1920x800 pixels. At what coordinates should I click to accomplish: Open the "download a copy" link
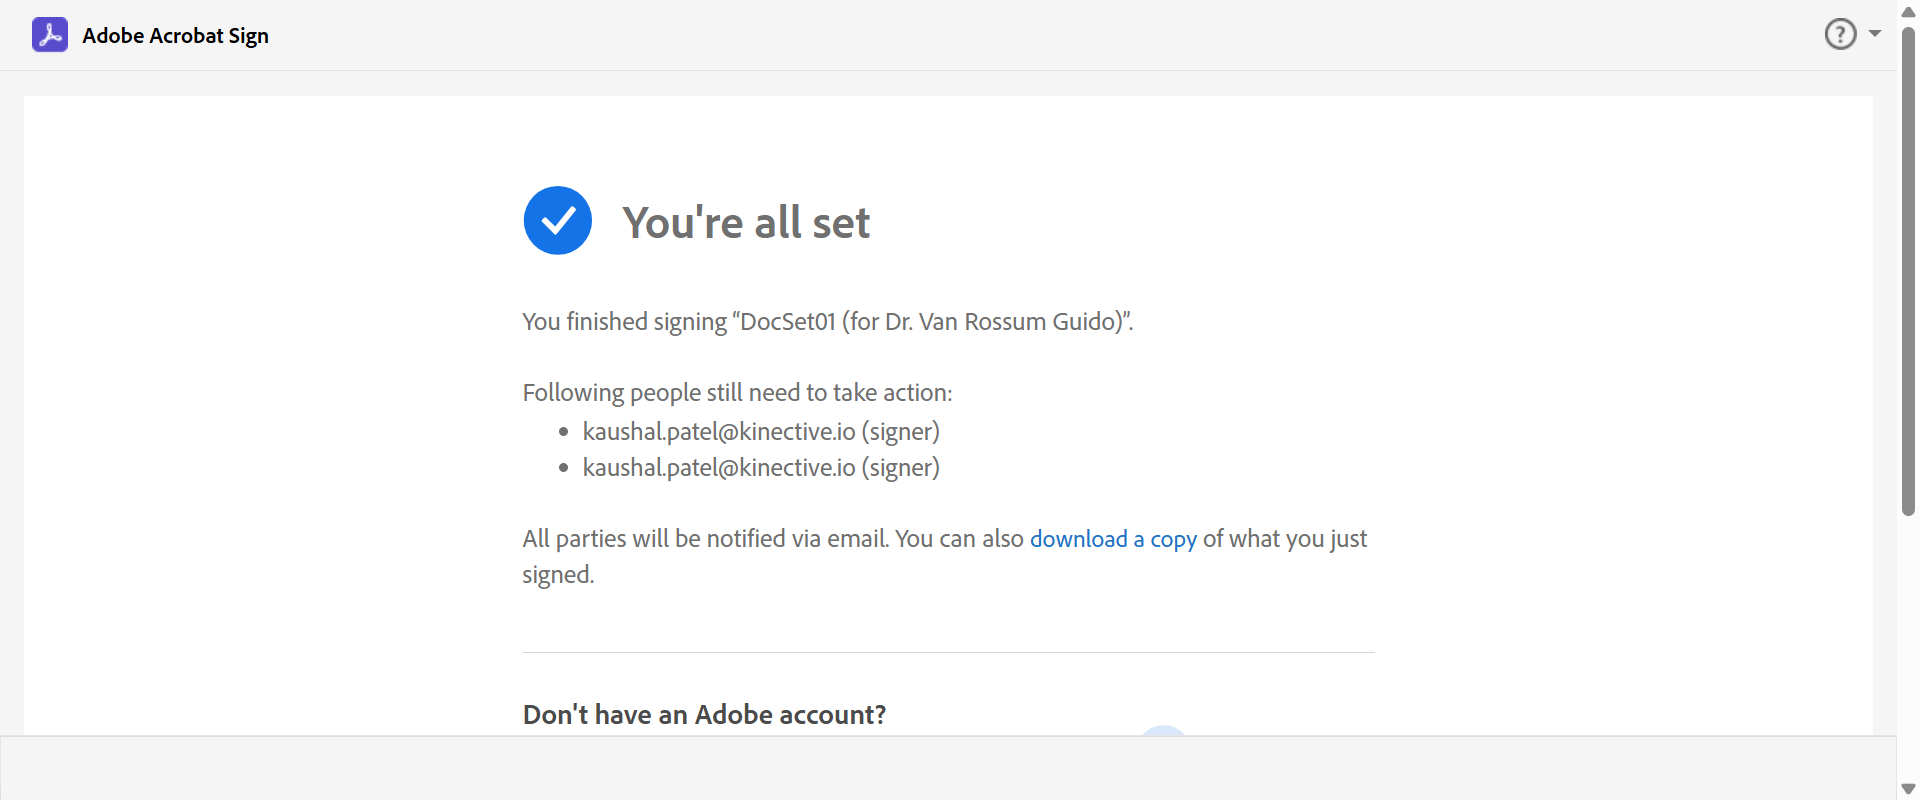[1113, 539]
